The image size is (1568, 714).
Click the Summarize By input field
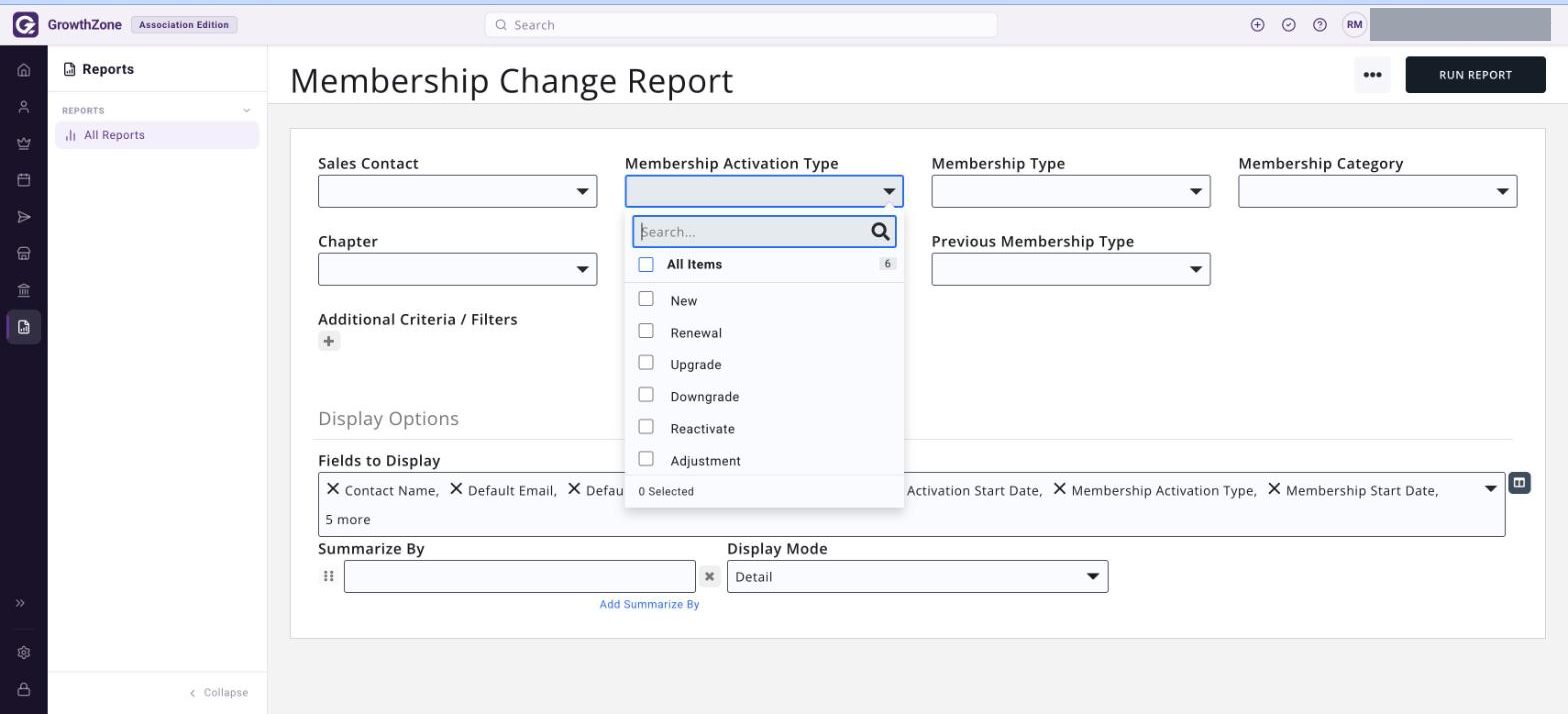tap(520, 576)
